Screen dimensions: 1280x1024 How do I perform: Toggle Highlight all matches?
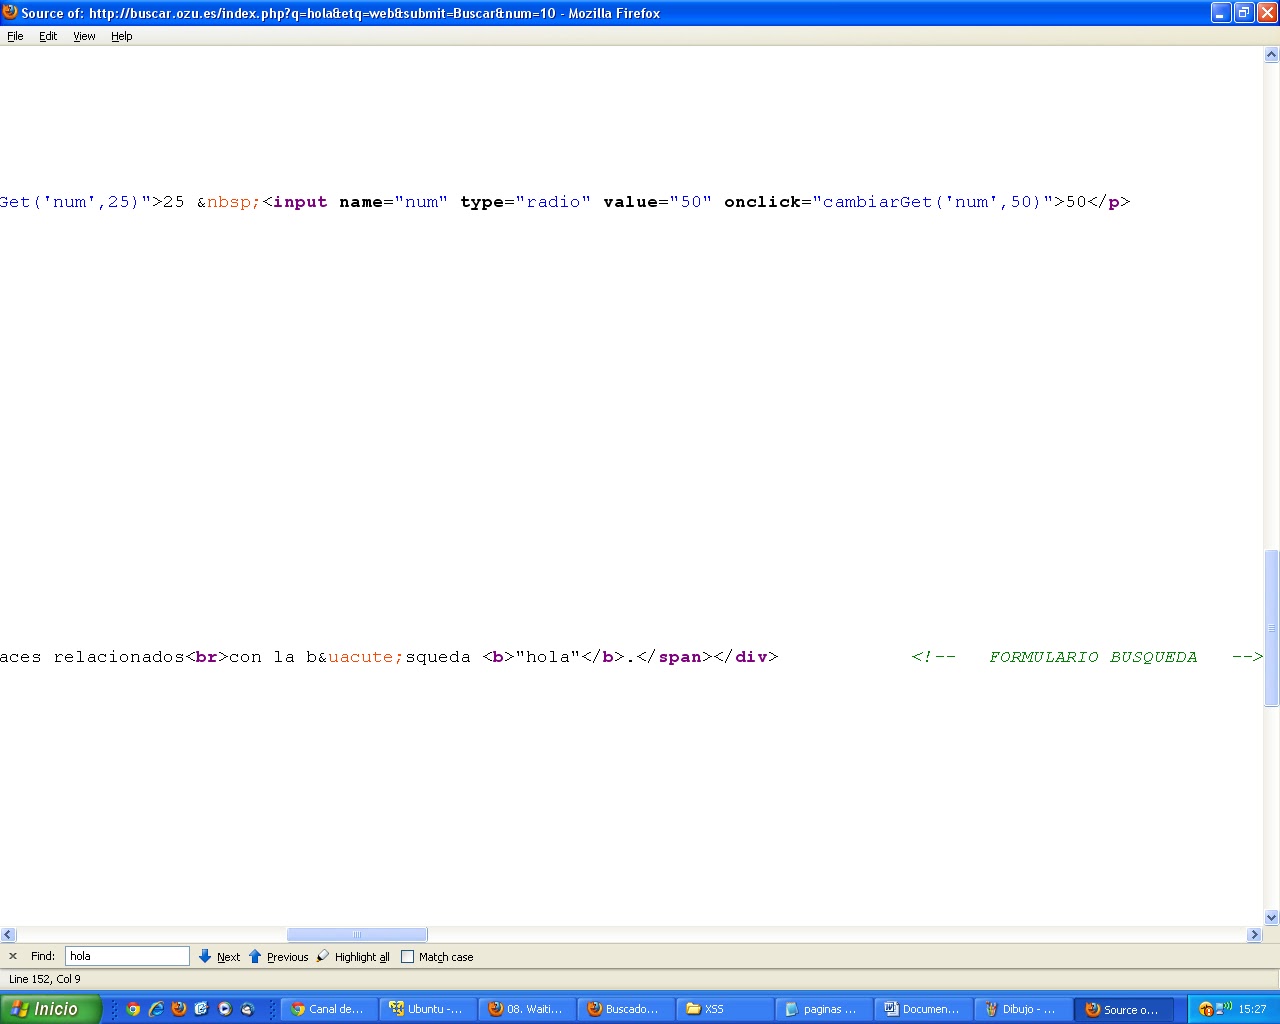pyautogui.click(x=353, y=957)
